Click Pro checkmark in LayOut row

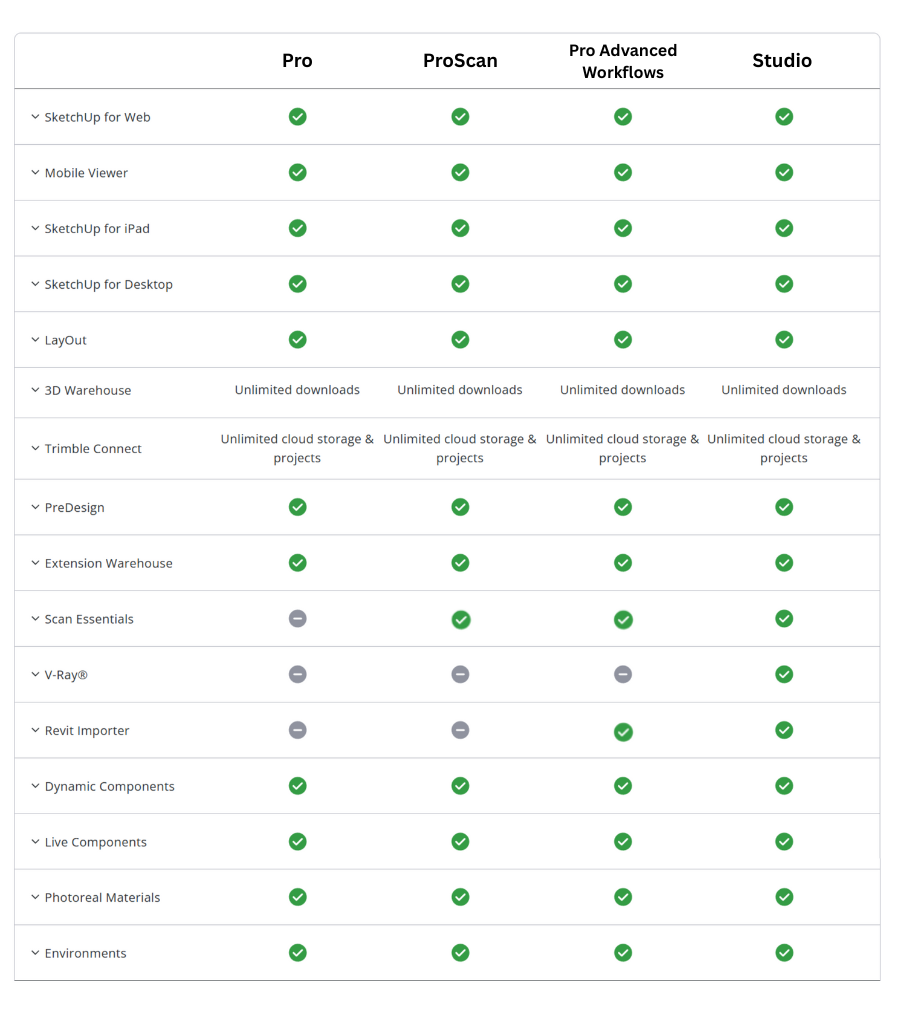point(297,340)
